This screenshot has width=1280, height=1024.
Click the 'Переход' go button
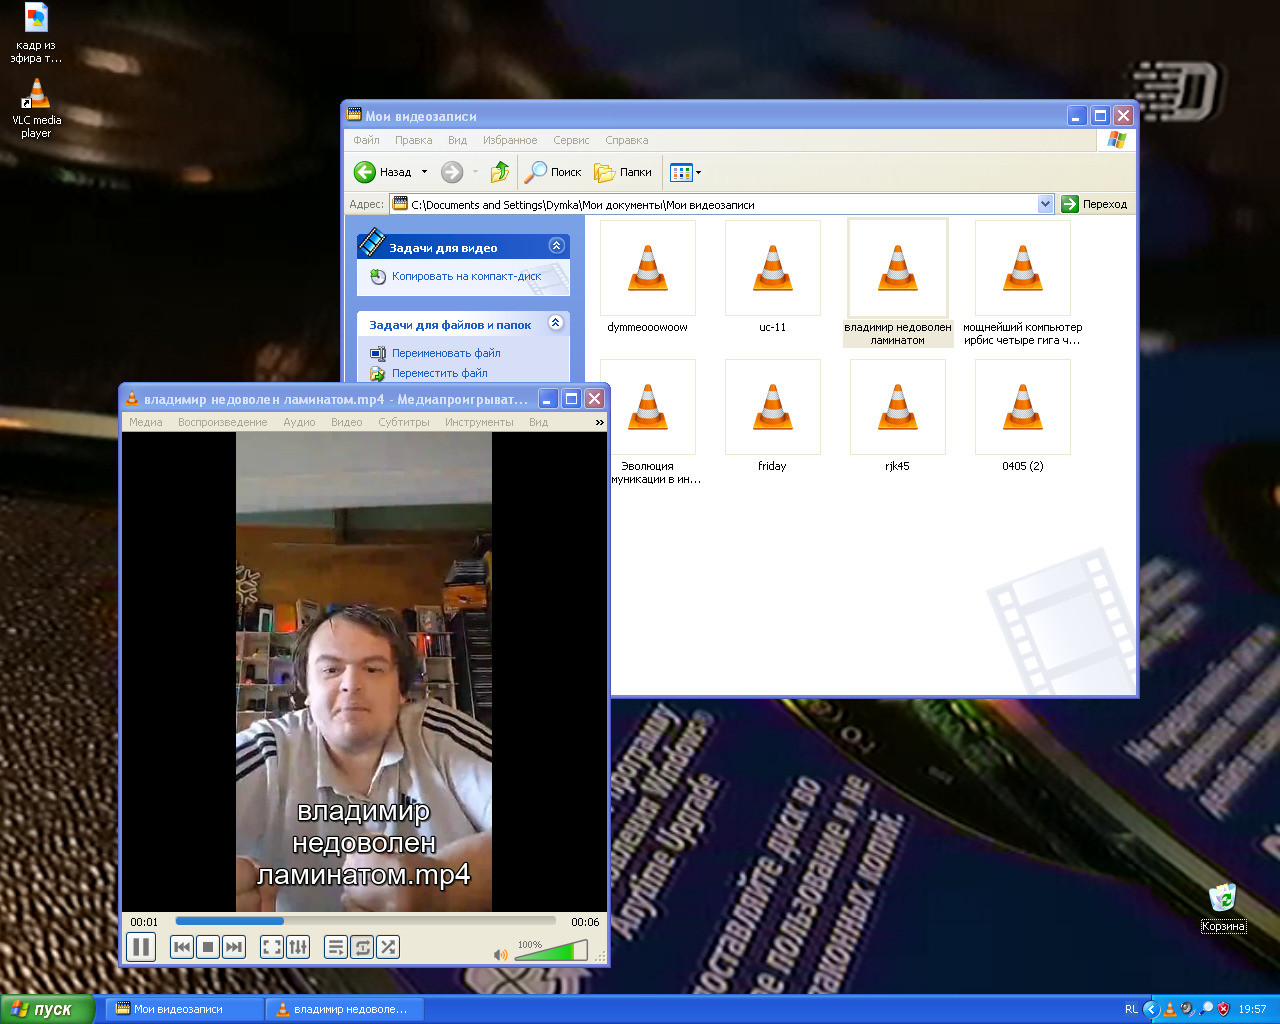1095,204
